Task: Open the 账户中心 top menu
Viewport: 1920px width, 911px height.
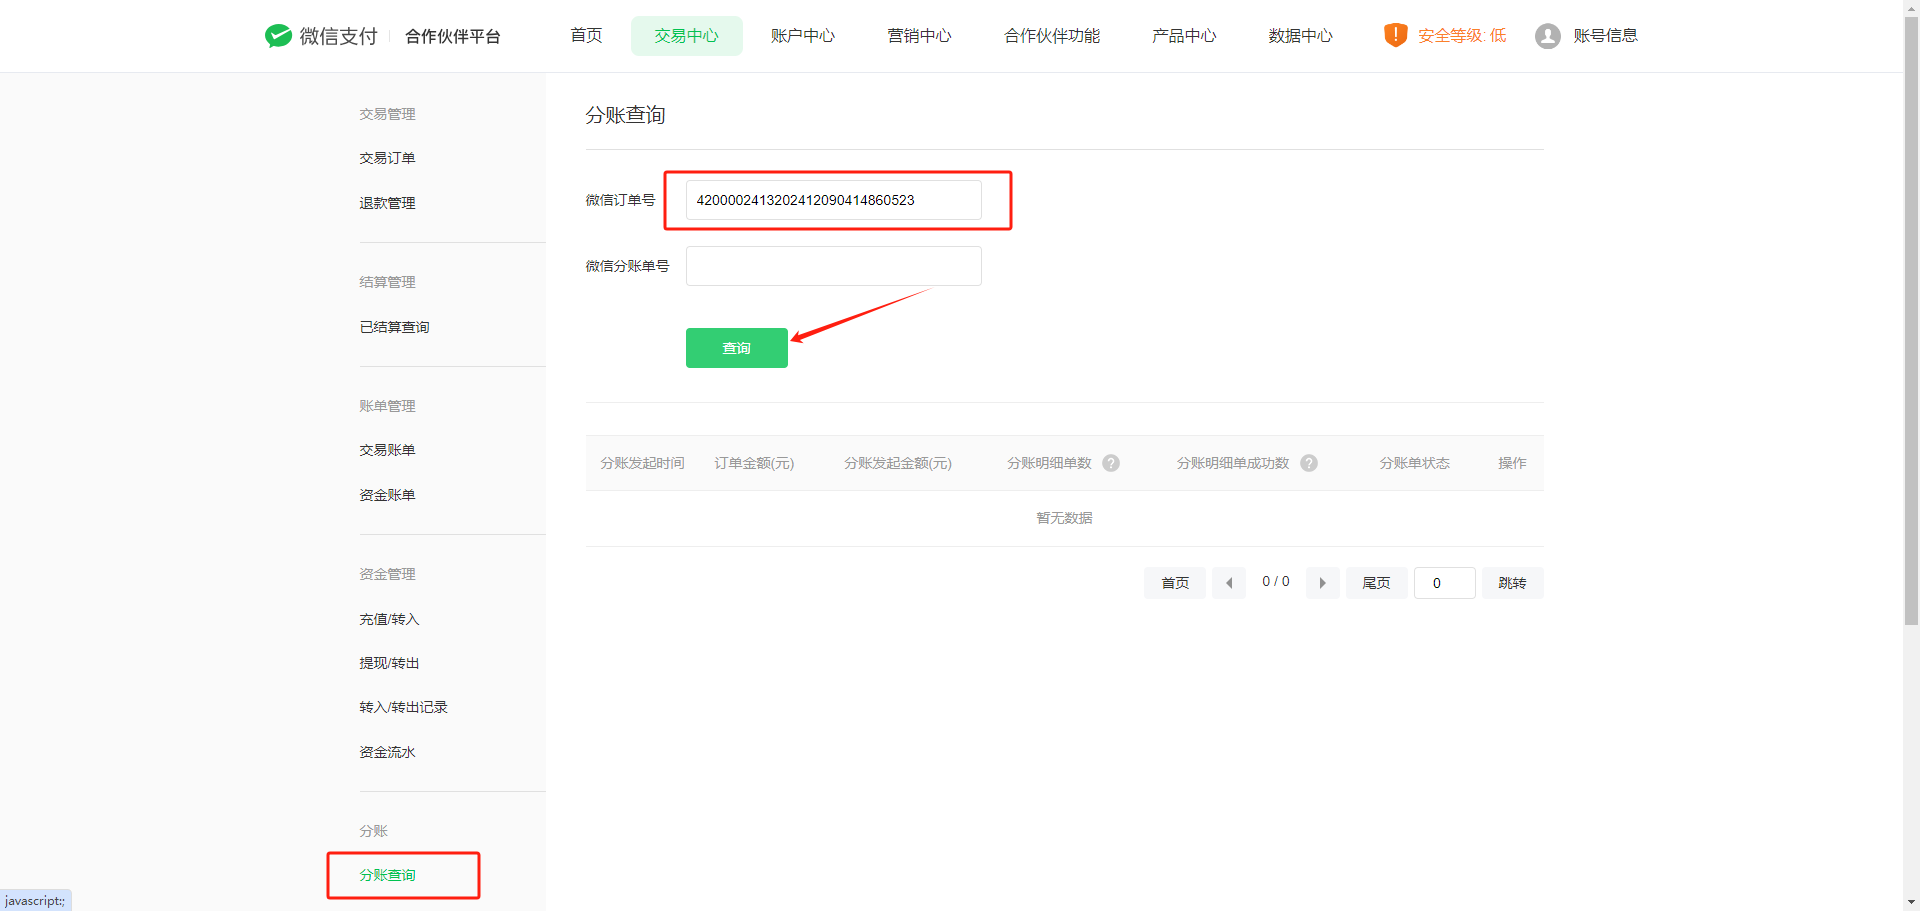Action: coord(803,36)
